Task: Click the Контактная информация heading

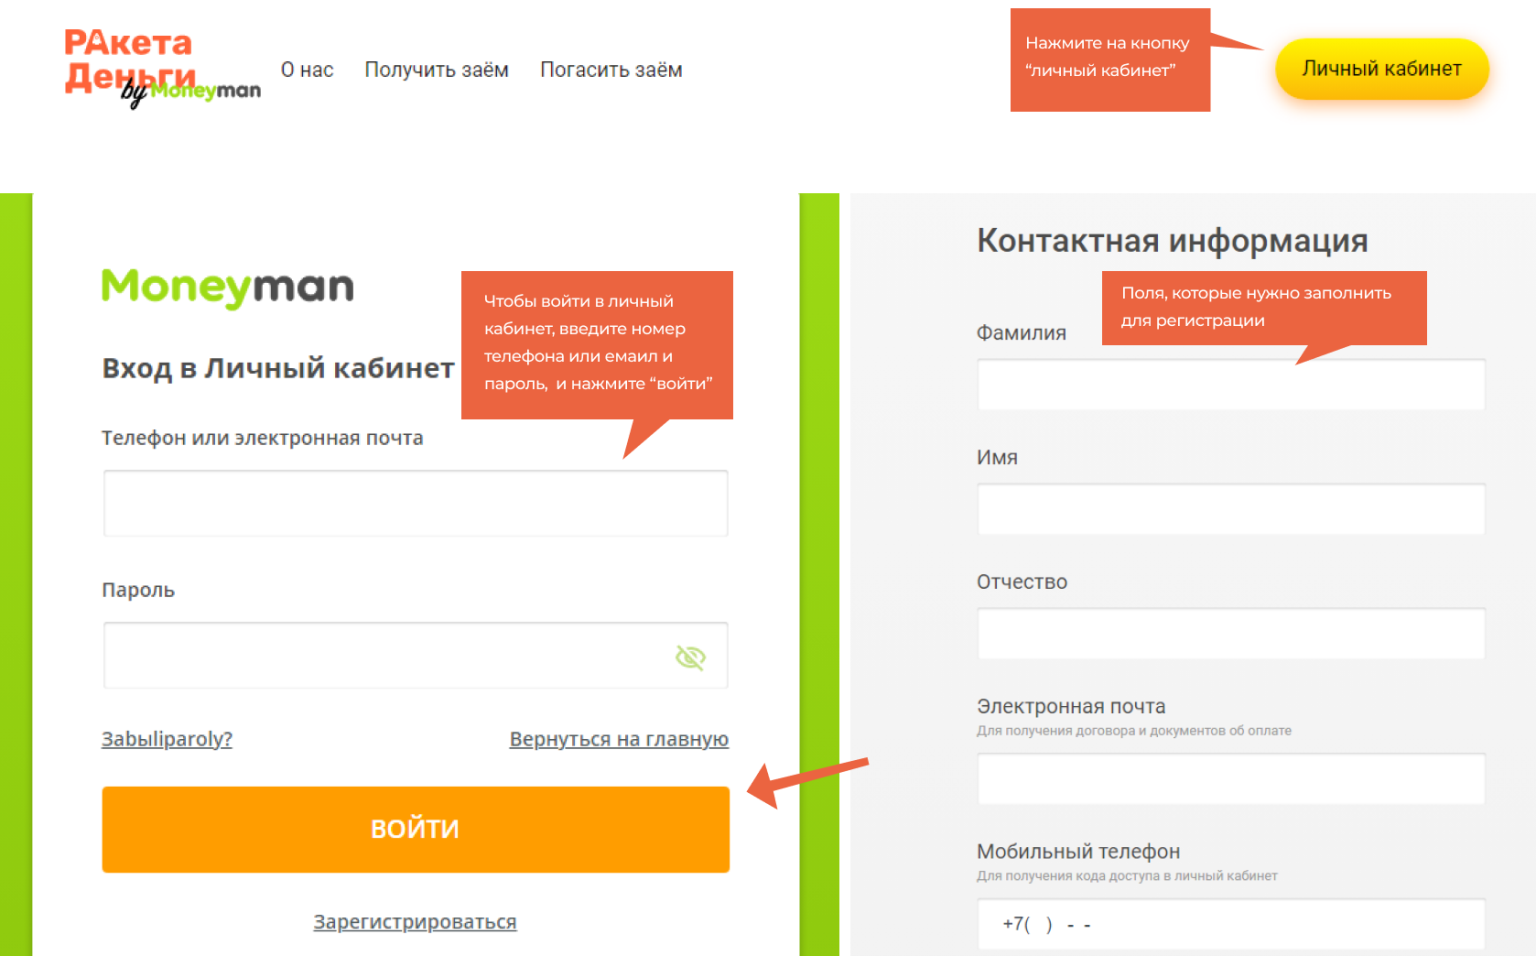Action: (x=1172, y=241)
